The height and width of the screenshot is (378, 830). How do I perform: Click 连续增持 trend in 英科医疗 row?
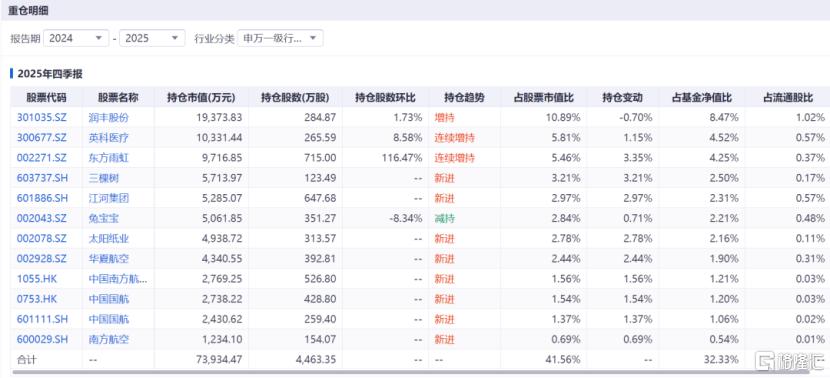point(454,138)
